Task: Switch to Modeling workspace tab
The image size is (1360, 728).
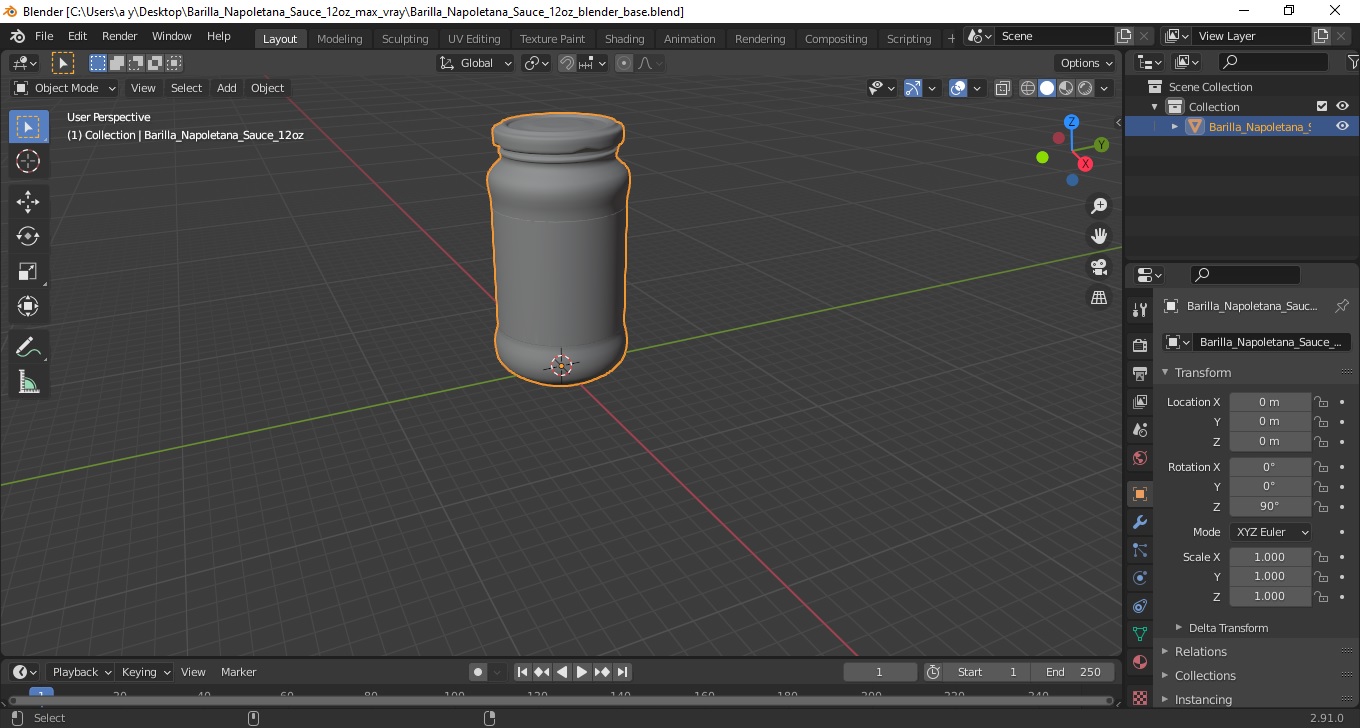Action: click(x=339, y=39)
